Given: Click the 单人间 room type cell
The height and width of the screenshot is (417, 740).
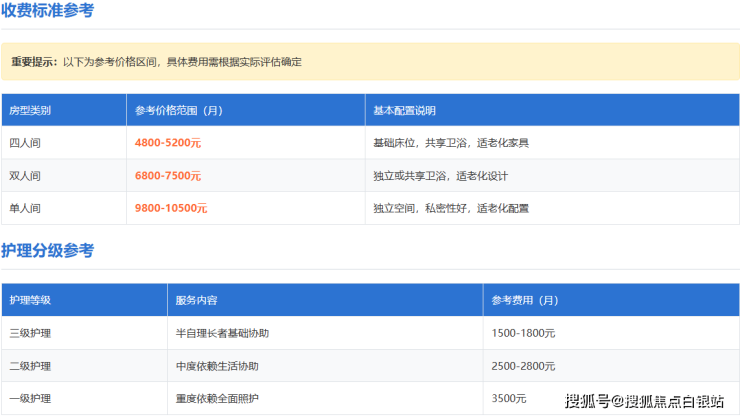Looking at the screenshot, I should pos(25,208).
